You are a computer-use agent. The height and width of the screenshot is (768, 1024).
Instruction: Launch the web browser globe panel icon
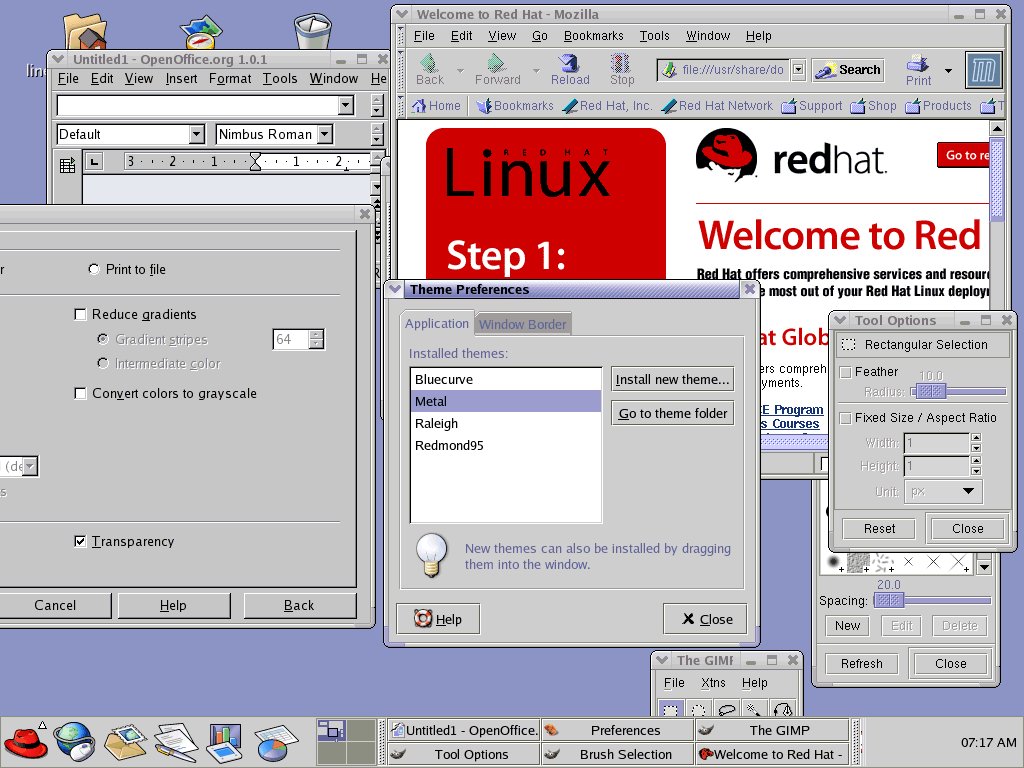(x=74, y=742)
